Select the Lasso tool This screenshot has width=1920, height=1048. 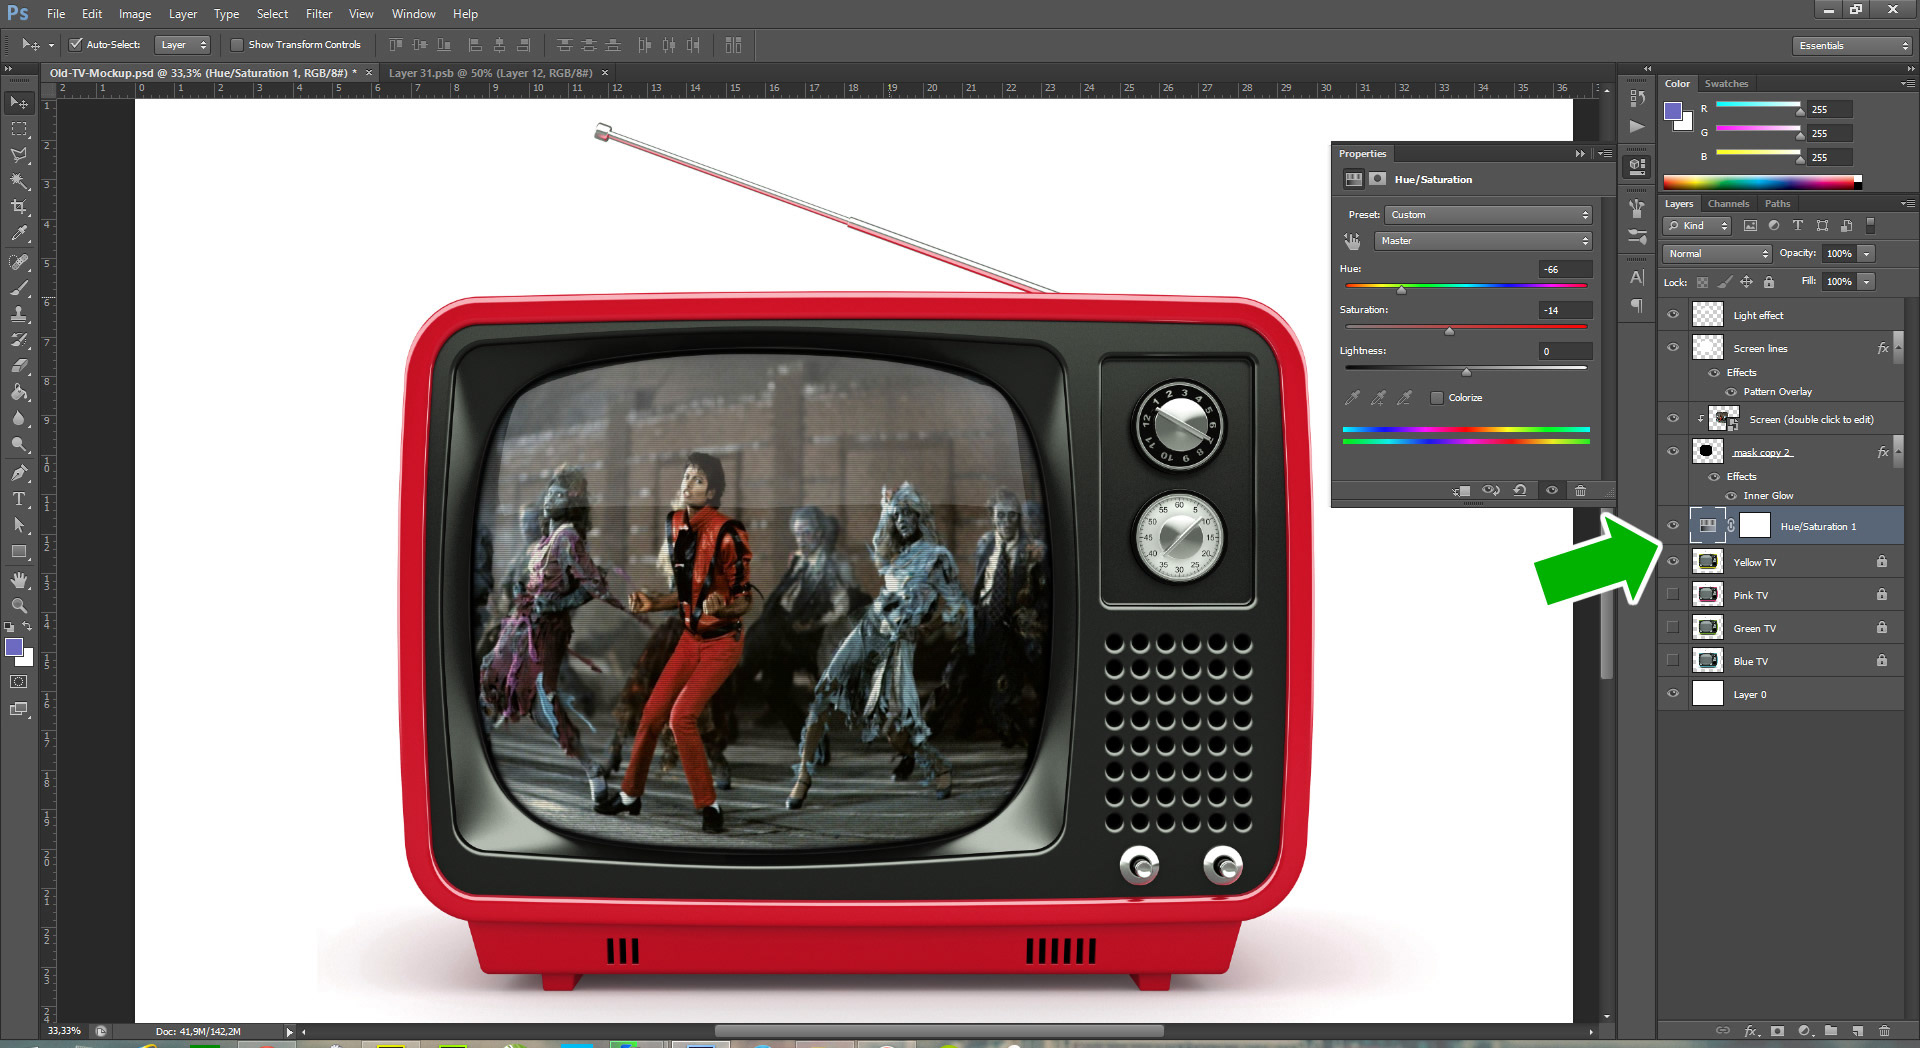19,155
